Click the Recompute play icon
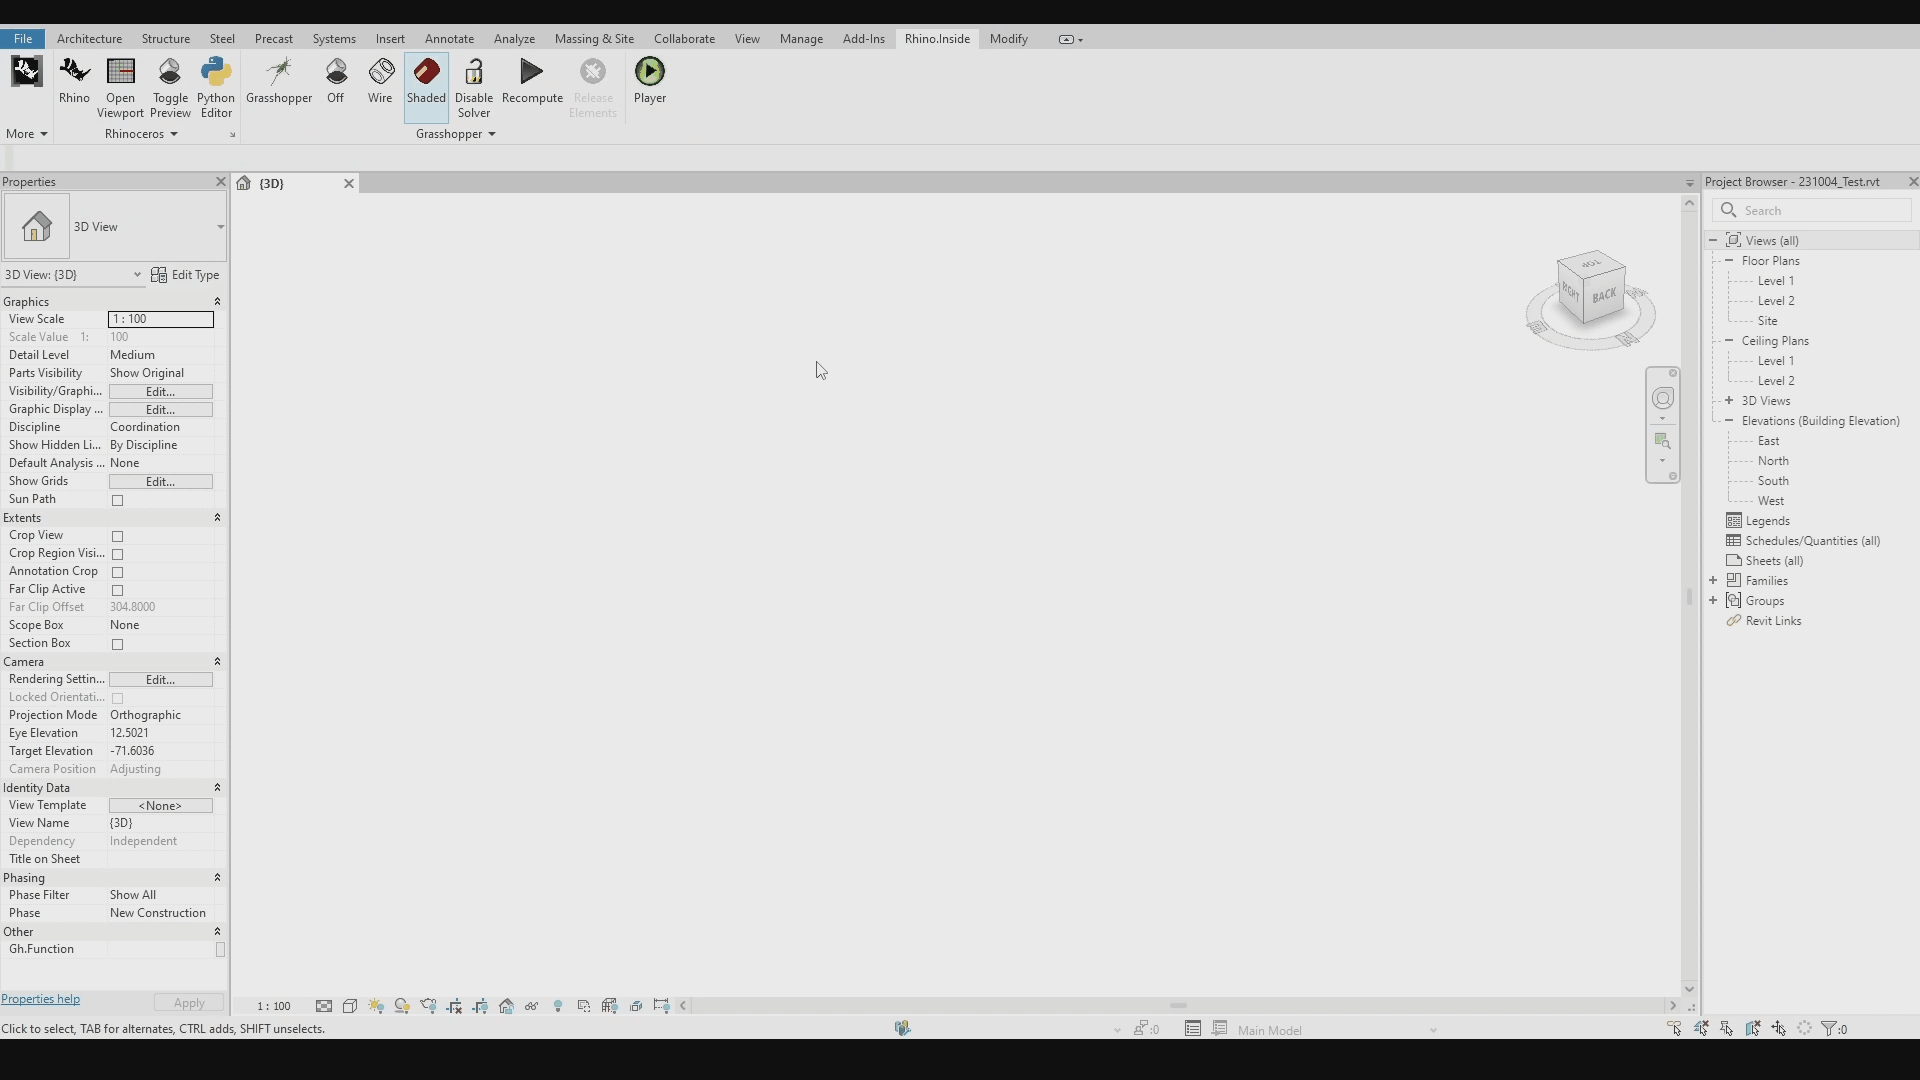 532,72
